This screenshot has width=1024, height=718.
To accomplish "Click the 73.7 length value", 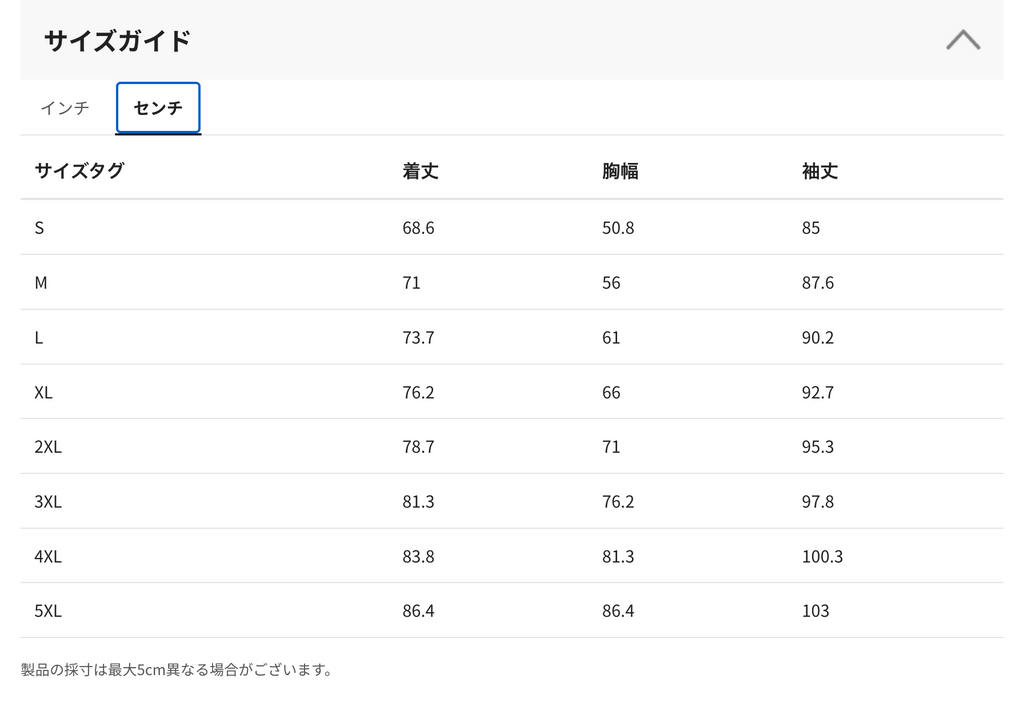I will [418, 338].
